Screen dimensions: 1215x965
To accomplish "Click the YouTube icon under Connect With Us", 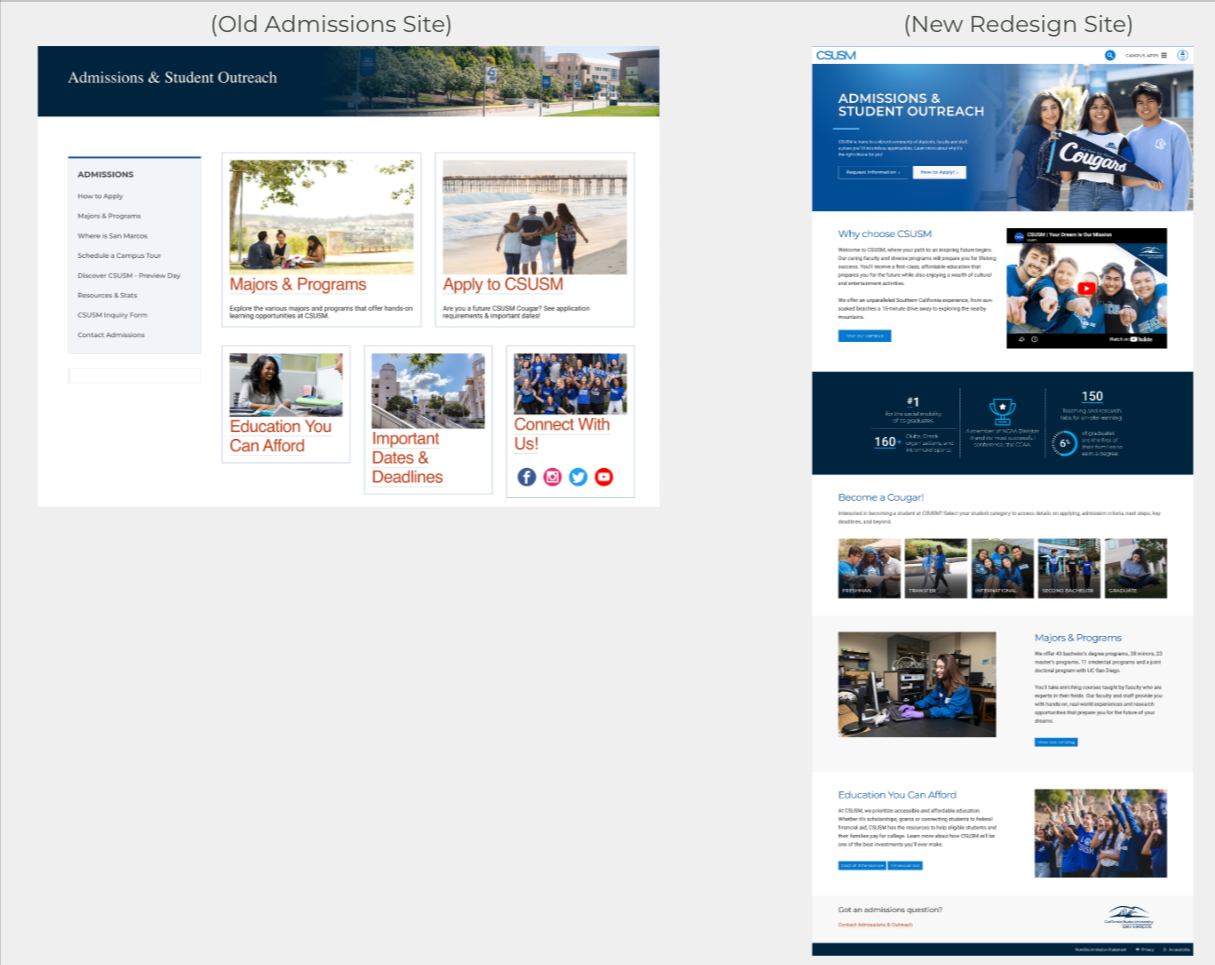I will [x=604, y=477].
